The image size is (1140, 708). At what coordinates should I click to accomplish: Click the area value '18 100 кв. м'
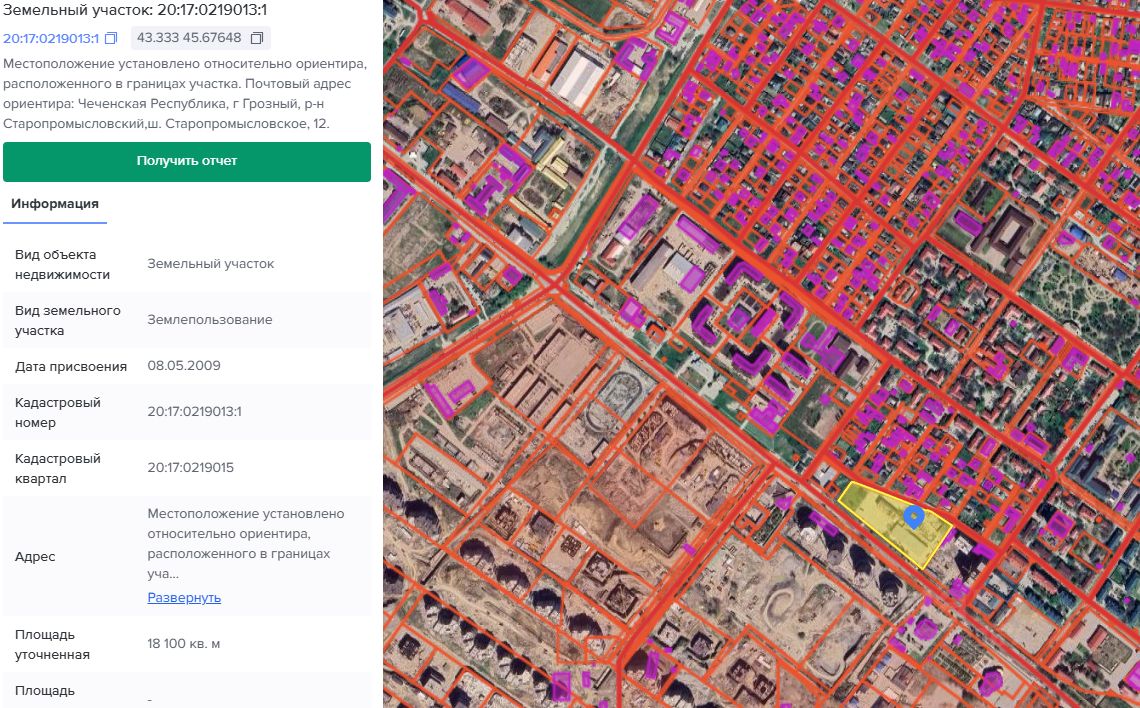tap(184, 644)
